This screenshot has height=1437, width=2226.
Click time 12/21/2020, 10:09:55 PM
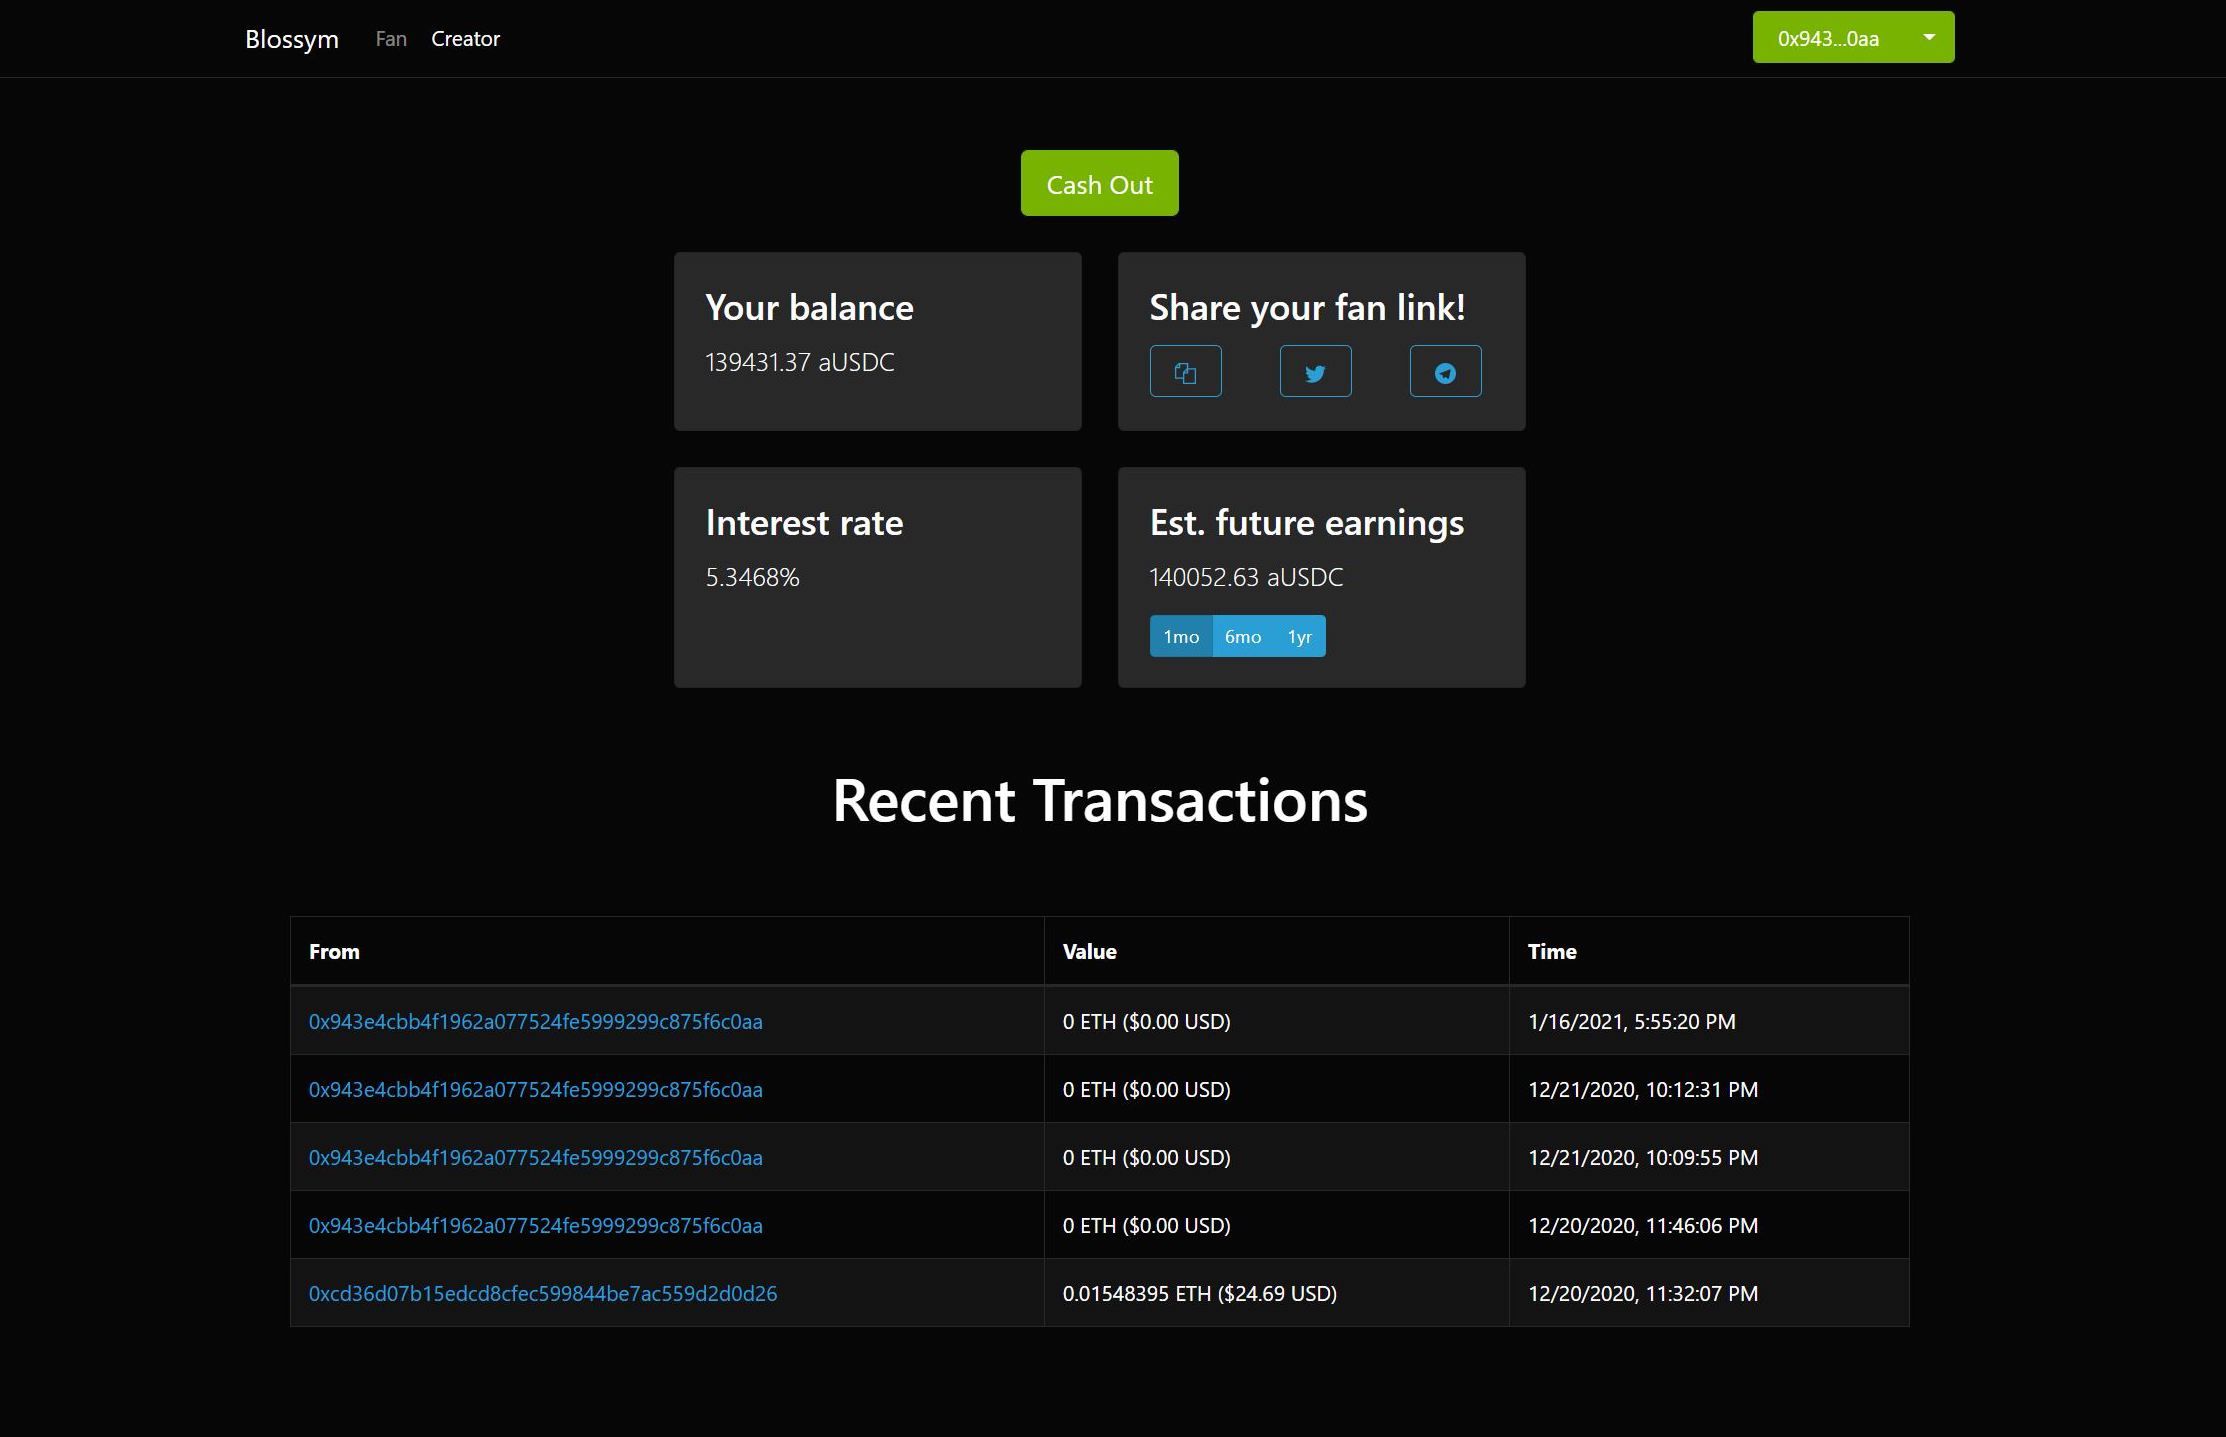[x=1643, y=1157]
